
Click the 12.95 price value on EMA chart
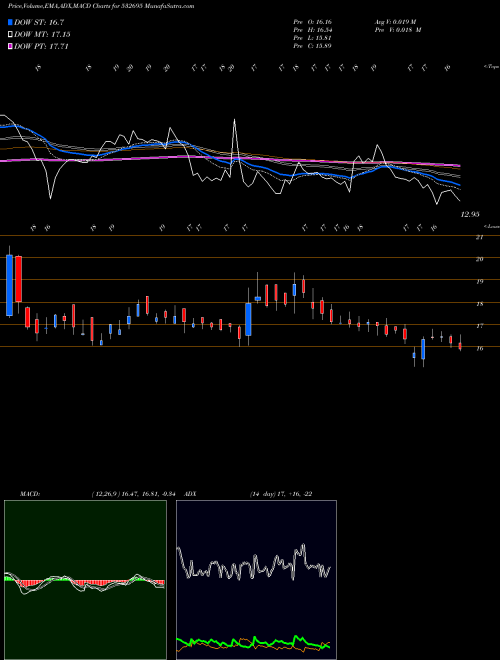470,214
